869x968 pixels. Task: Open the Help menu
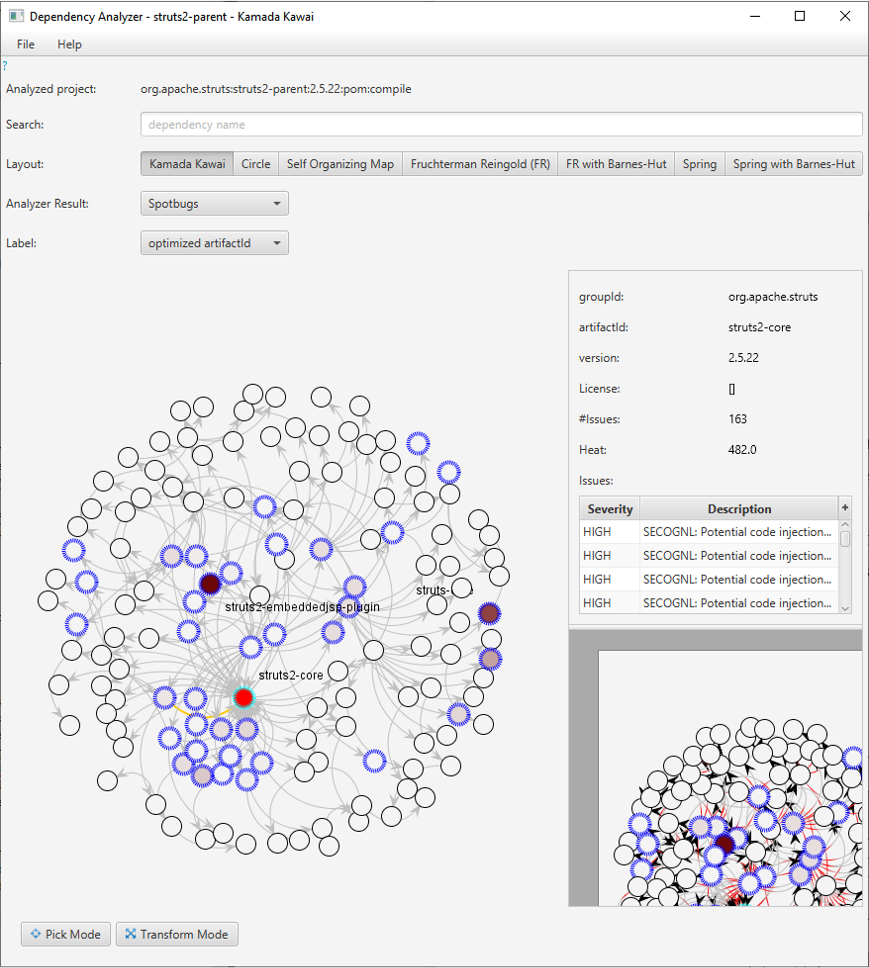pyautogui.click(x=69, y=44)
